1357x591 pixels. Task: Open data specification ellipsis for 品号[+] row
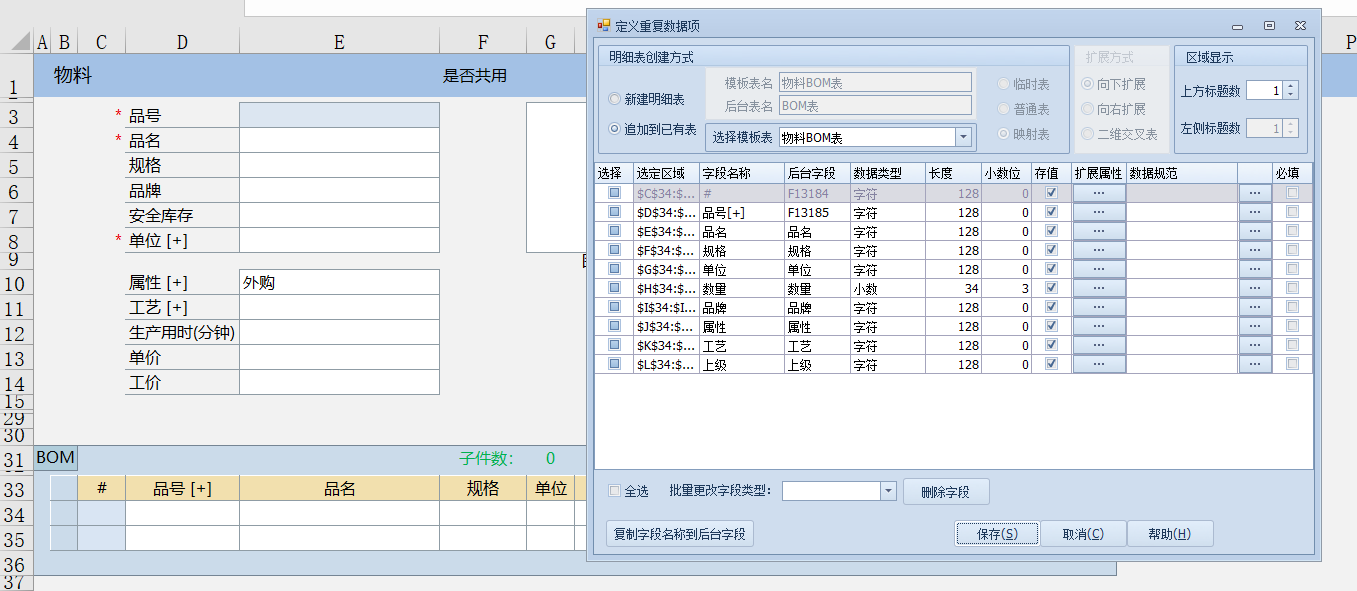[x=1254, y=212]
